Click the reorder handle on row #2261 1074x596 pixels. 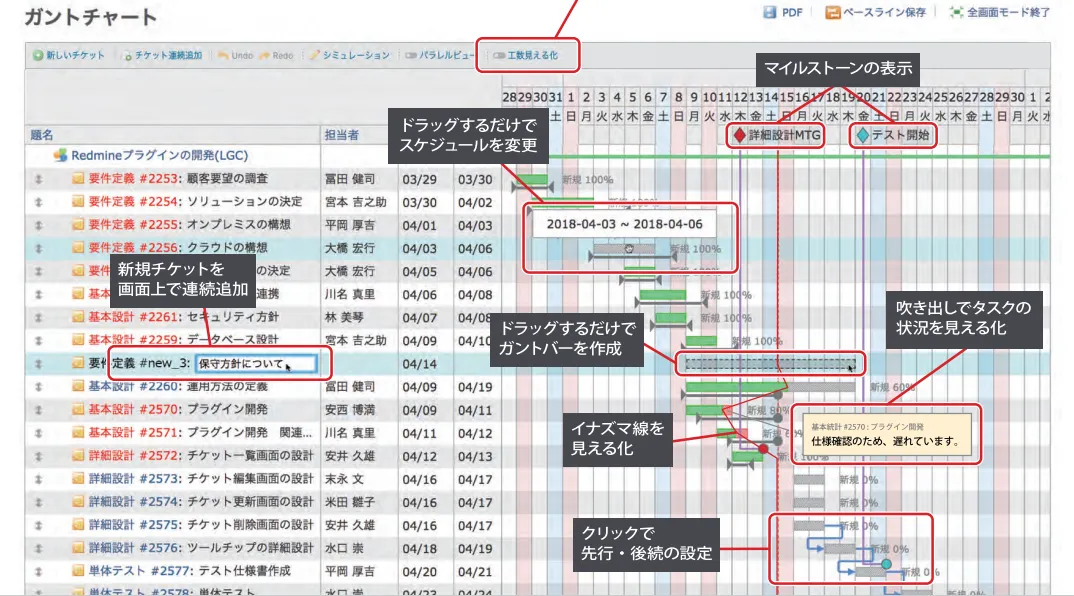38,317
